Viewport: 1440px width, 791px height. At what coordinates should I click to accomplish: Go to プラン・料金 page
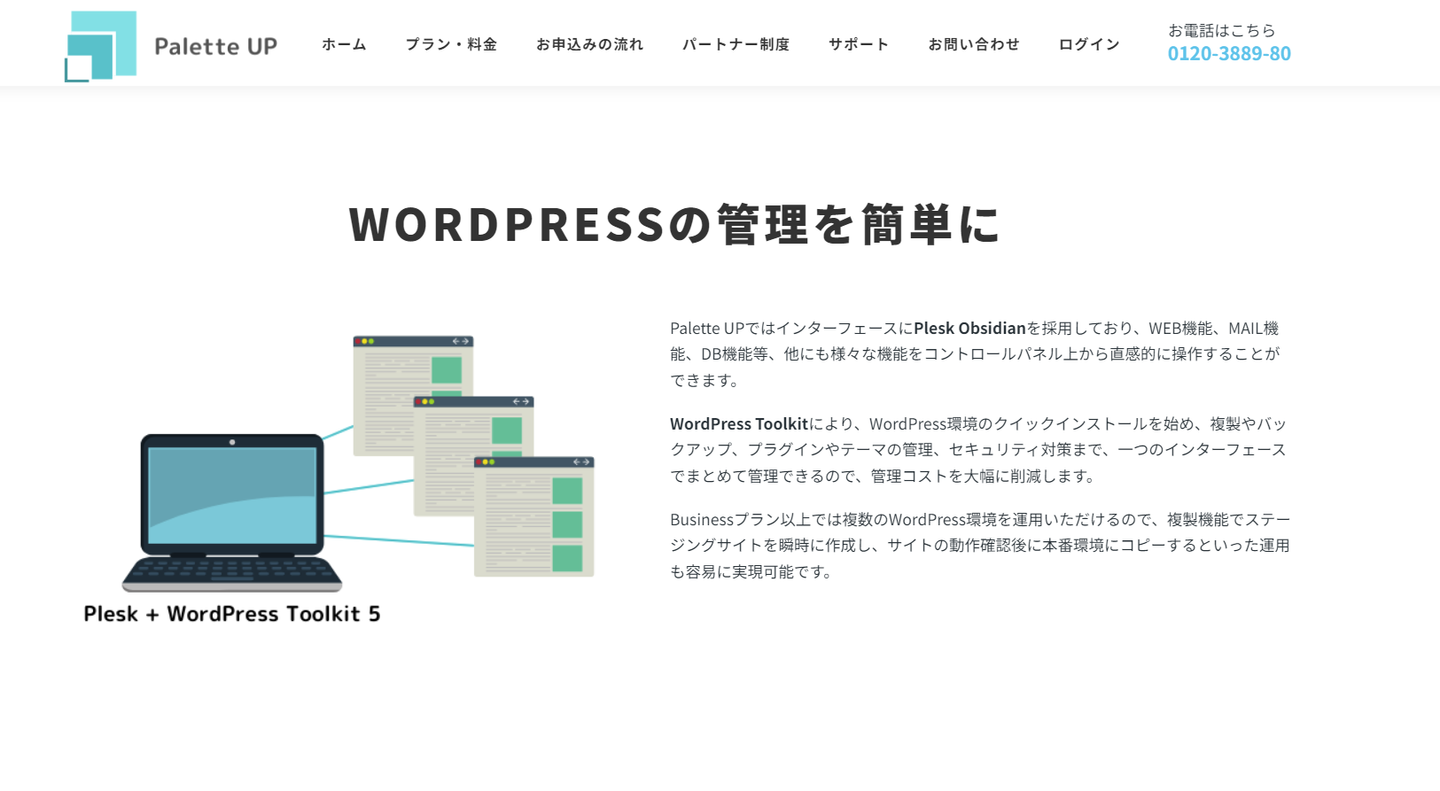[x=451, y=44]
